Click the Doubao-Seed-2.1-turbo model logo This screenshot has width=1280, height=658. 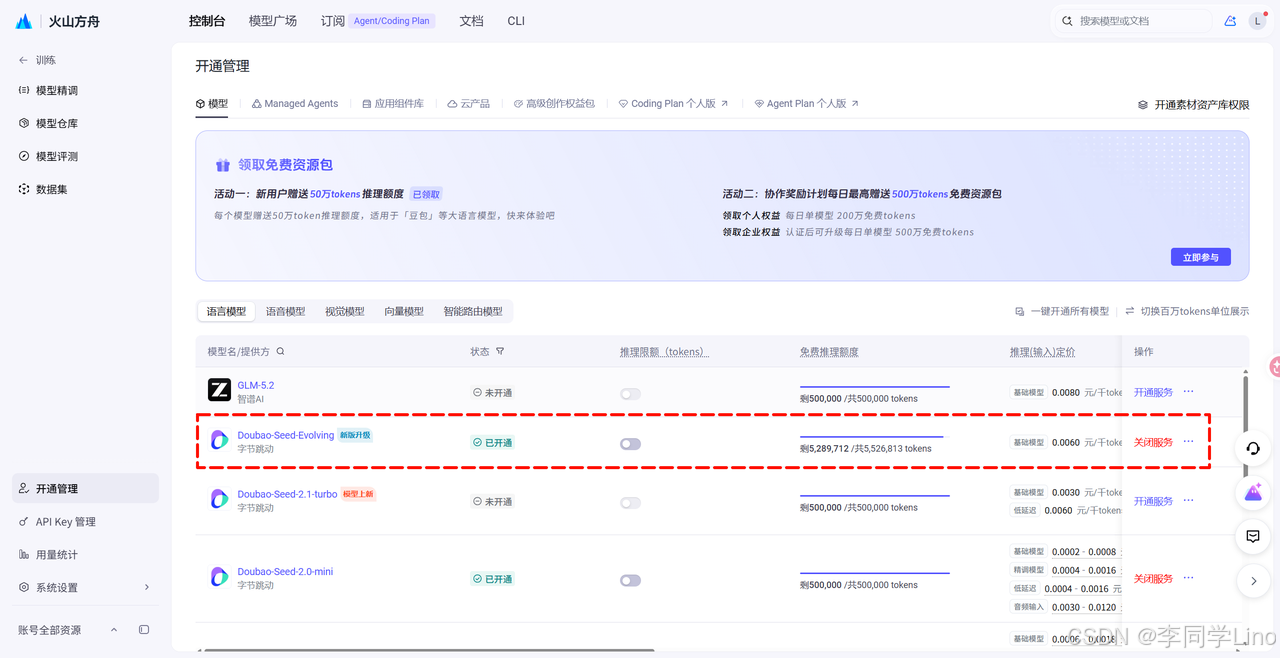tap(219, 499)
